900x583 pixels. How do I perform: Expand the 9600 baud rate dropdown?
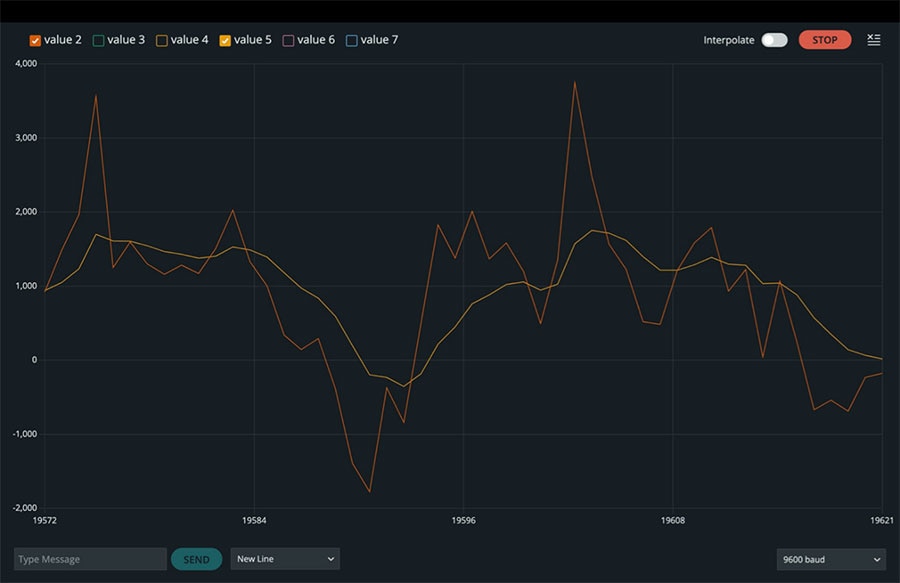click(831, 559)
